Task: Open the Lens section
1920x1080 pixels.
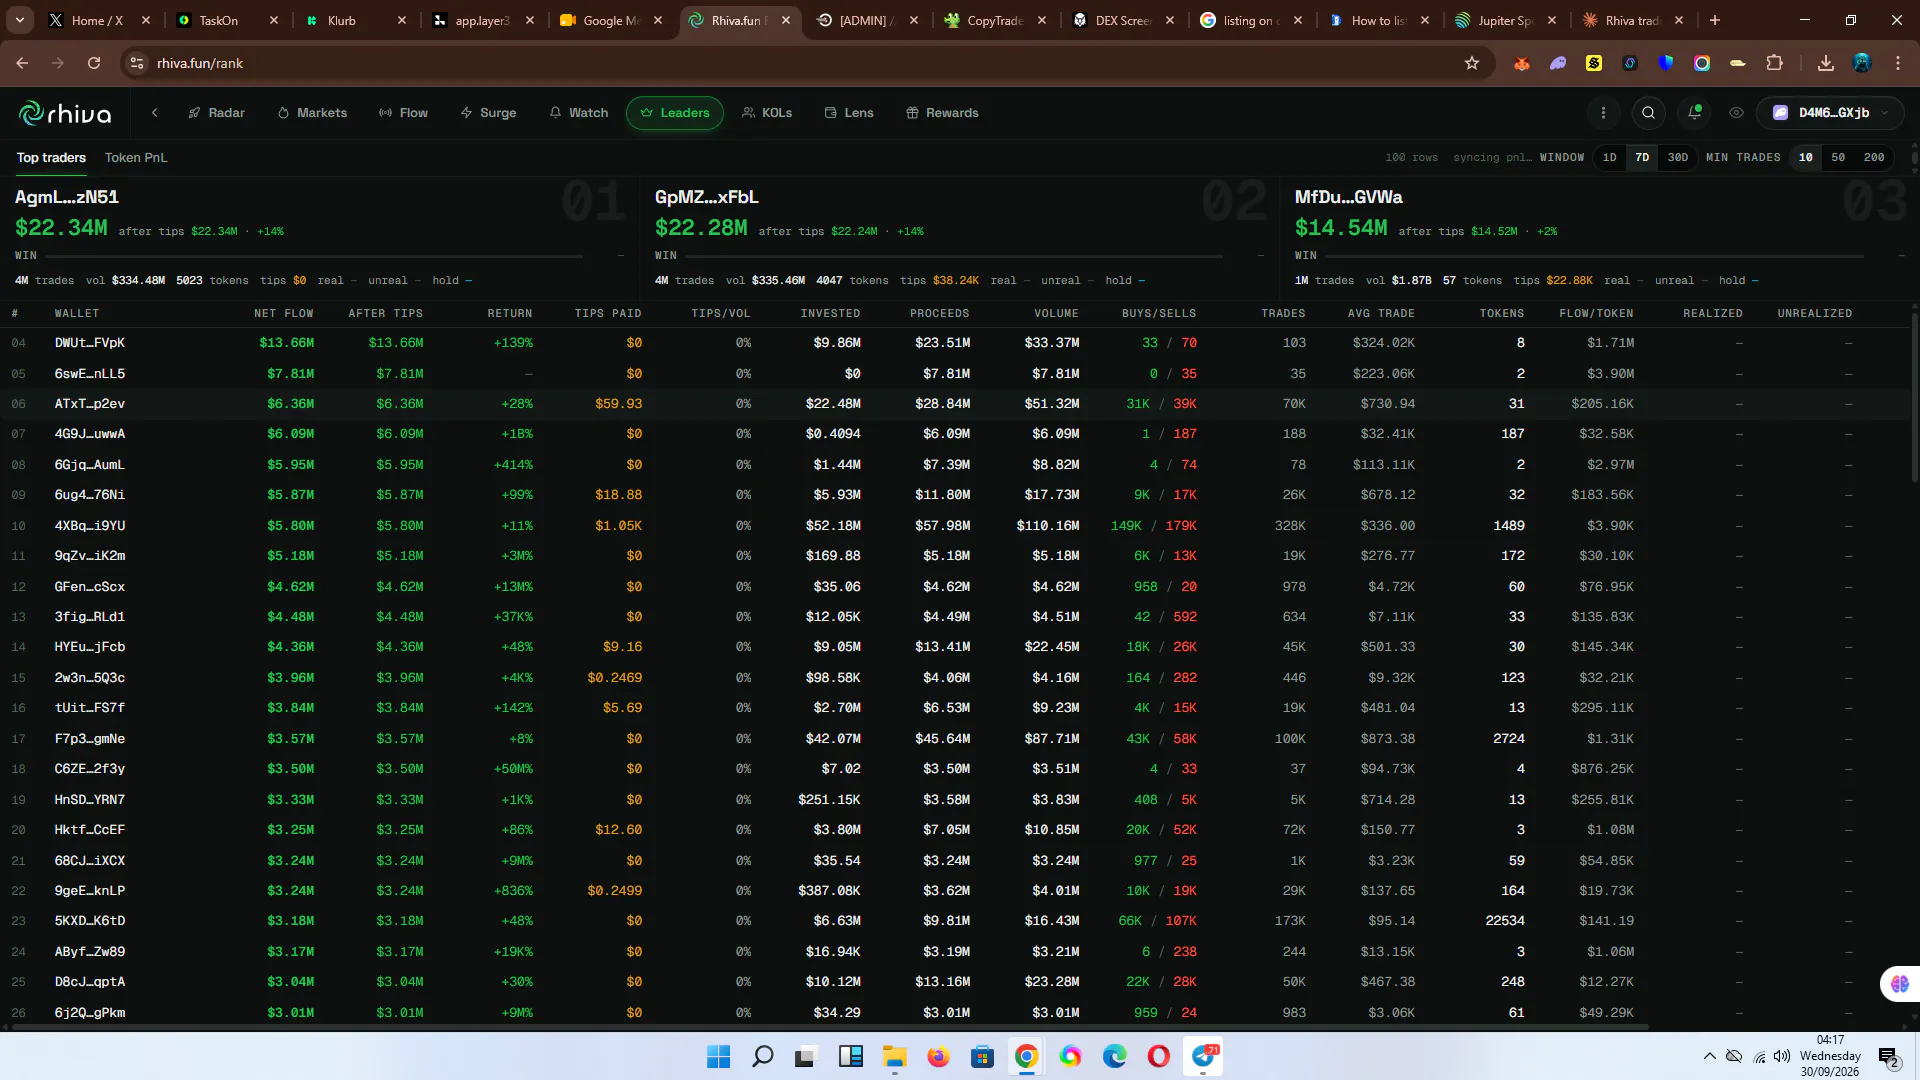Action: click(x=849, y=113)
